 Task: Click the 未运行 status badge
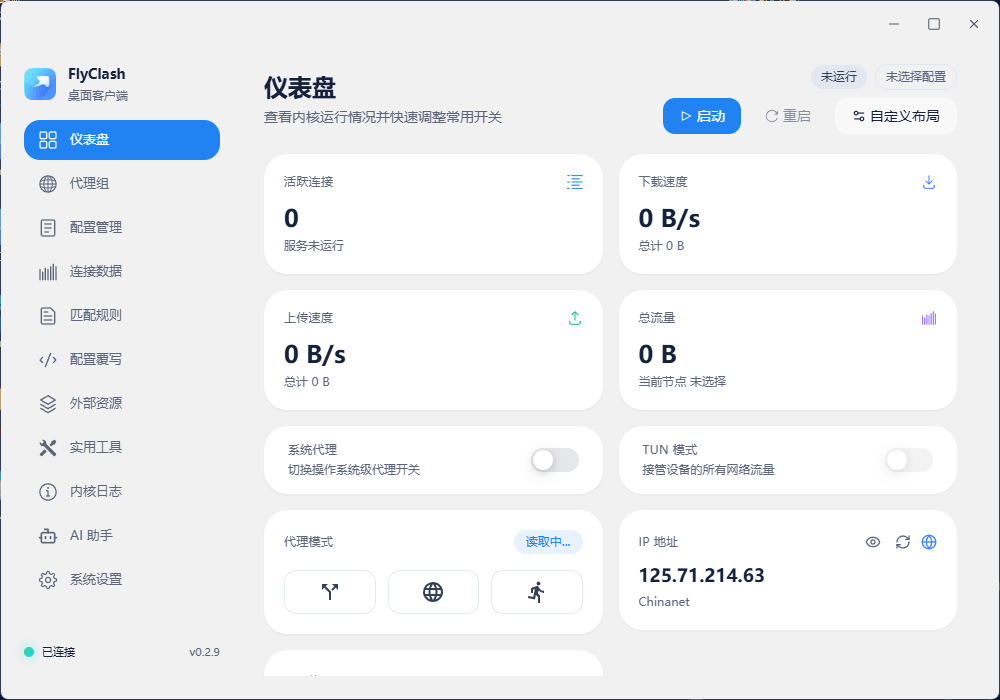click(x=839, y=77)
